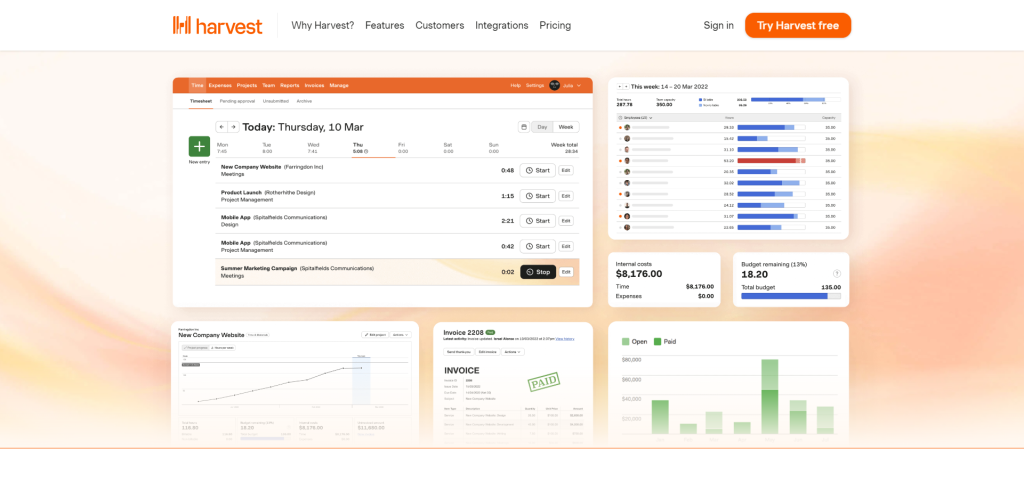
Task: Click the green New entry plus button
Action: tap(199, 146)
